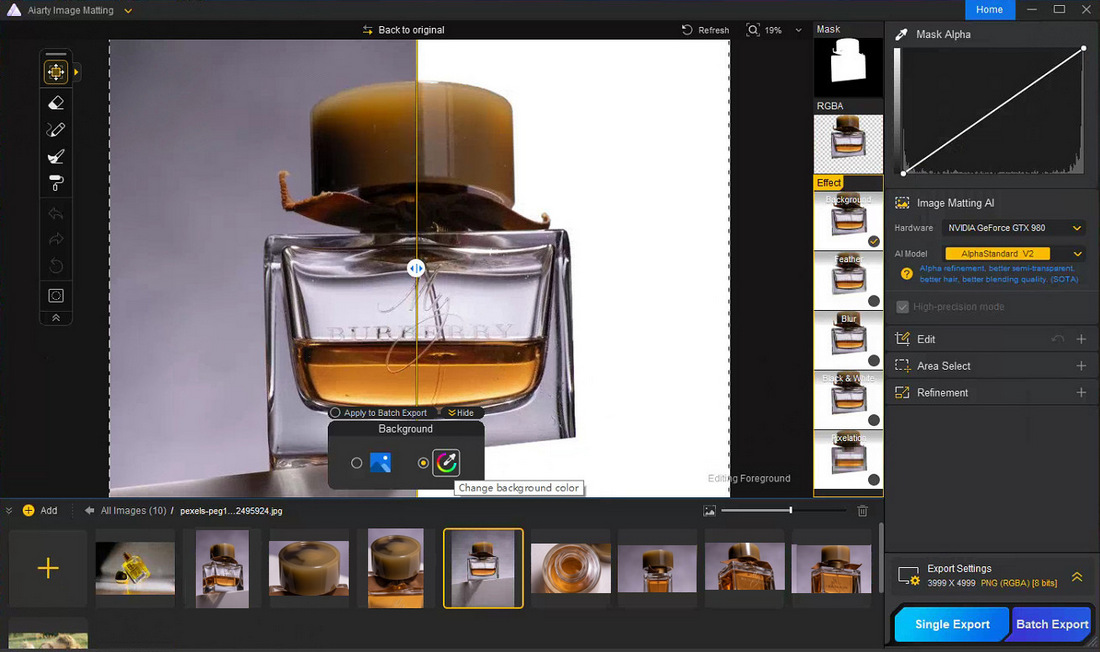Expand the Area Select section
1100x652 pixels.
(1081, 366)
